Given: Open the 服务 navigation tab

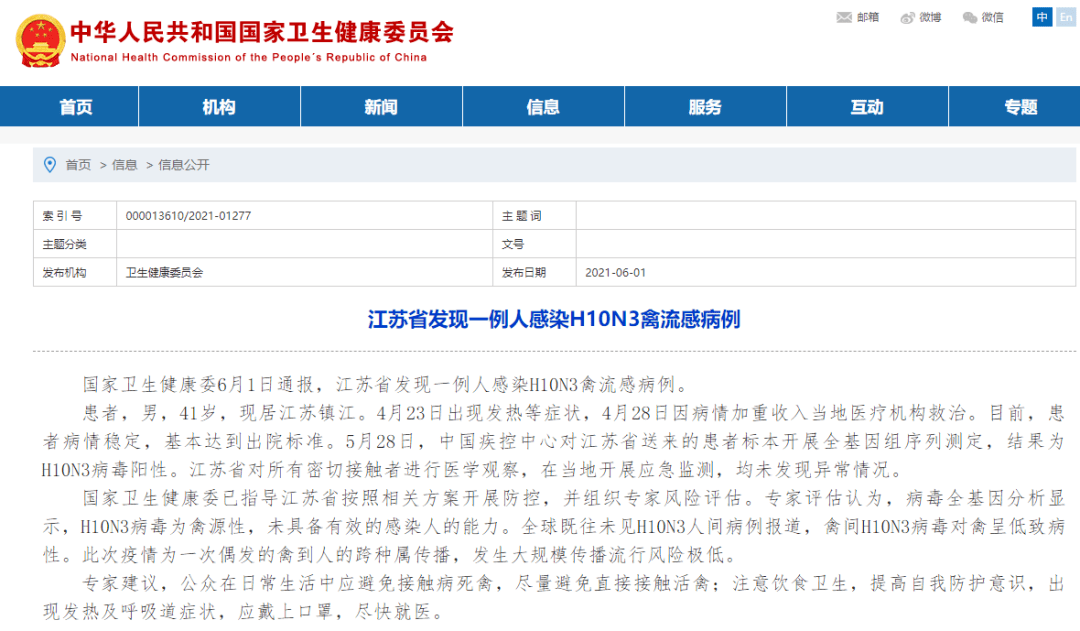Looking at the screenshot, I should coord(705,106).
